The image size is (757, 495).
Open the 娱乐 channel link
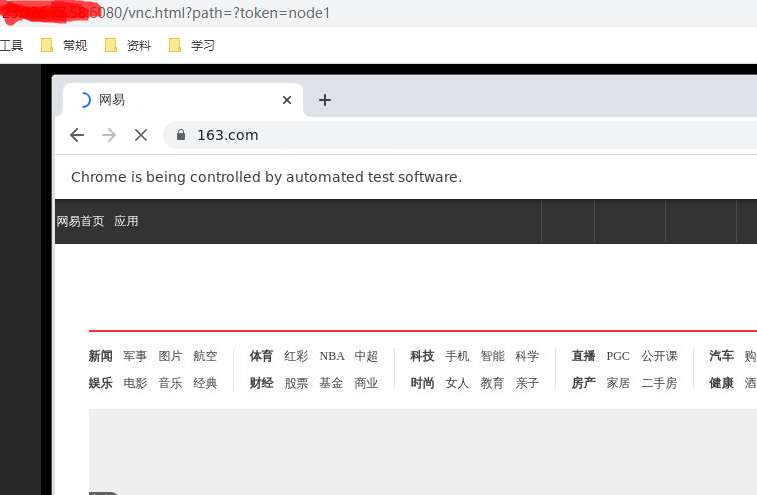(100, 383)
